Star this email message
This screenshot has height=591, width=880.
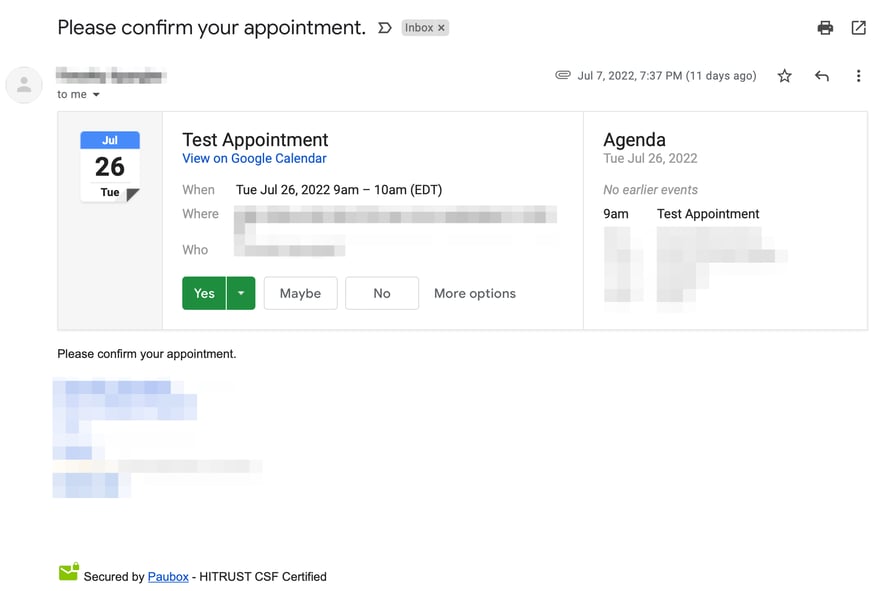[x=785, y=76]
